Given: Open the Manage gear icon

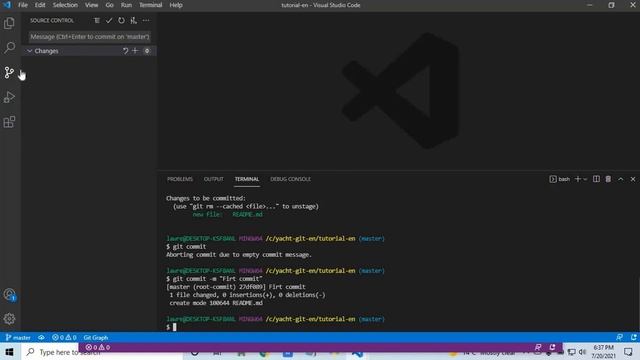Looking at the screenshot, I should coord(9,318).
